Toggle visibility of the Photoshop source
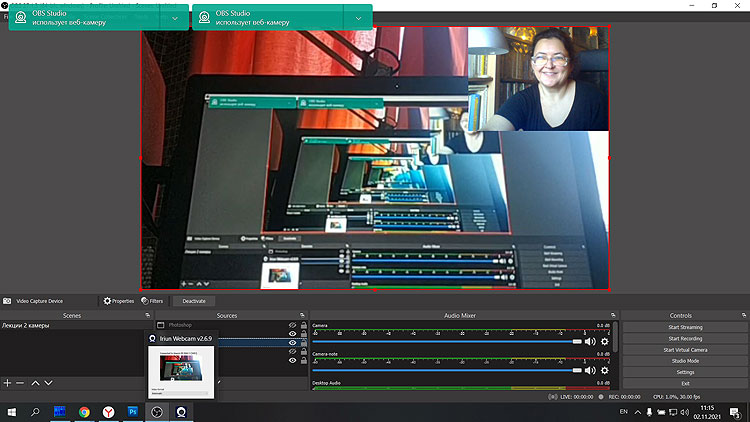The height and width of the screenshot is (422, 750). (x=293, y=325)
